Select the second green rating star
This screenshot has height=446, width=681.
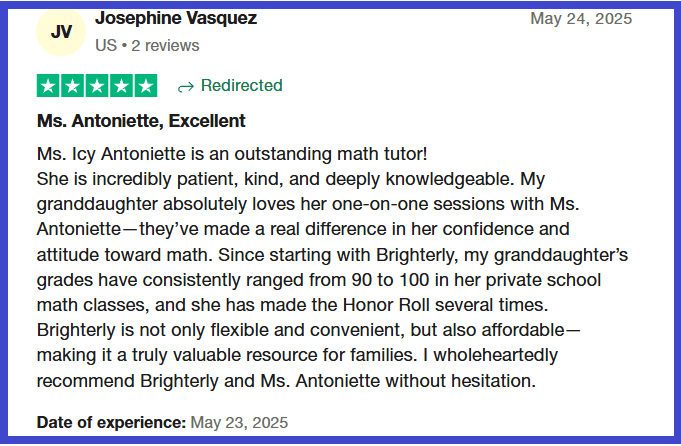(x=73, y=86)
